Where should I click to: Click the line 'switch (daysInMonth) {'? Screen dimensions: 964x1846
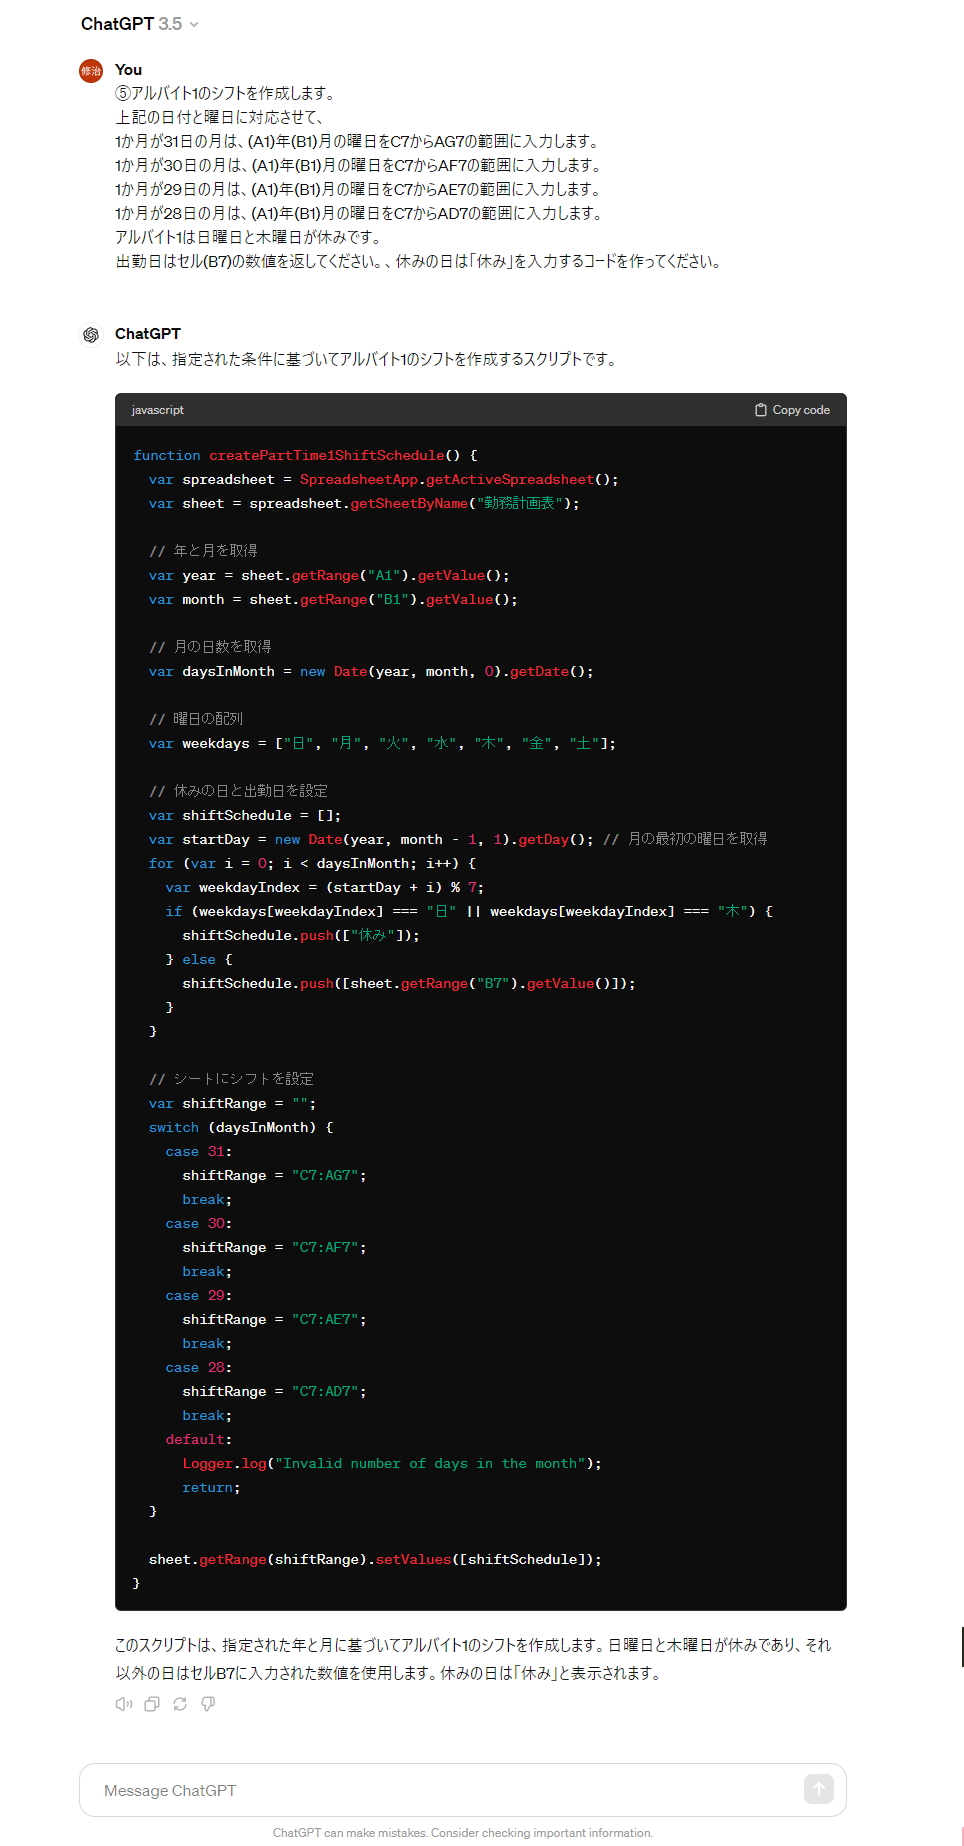(241, 1128)
